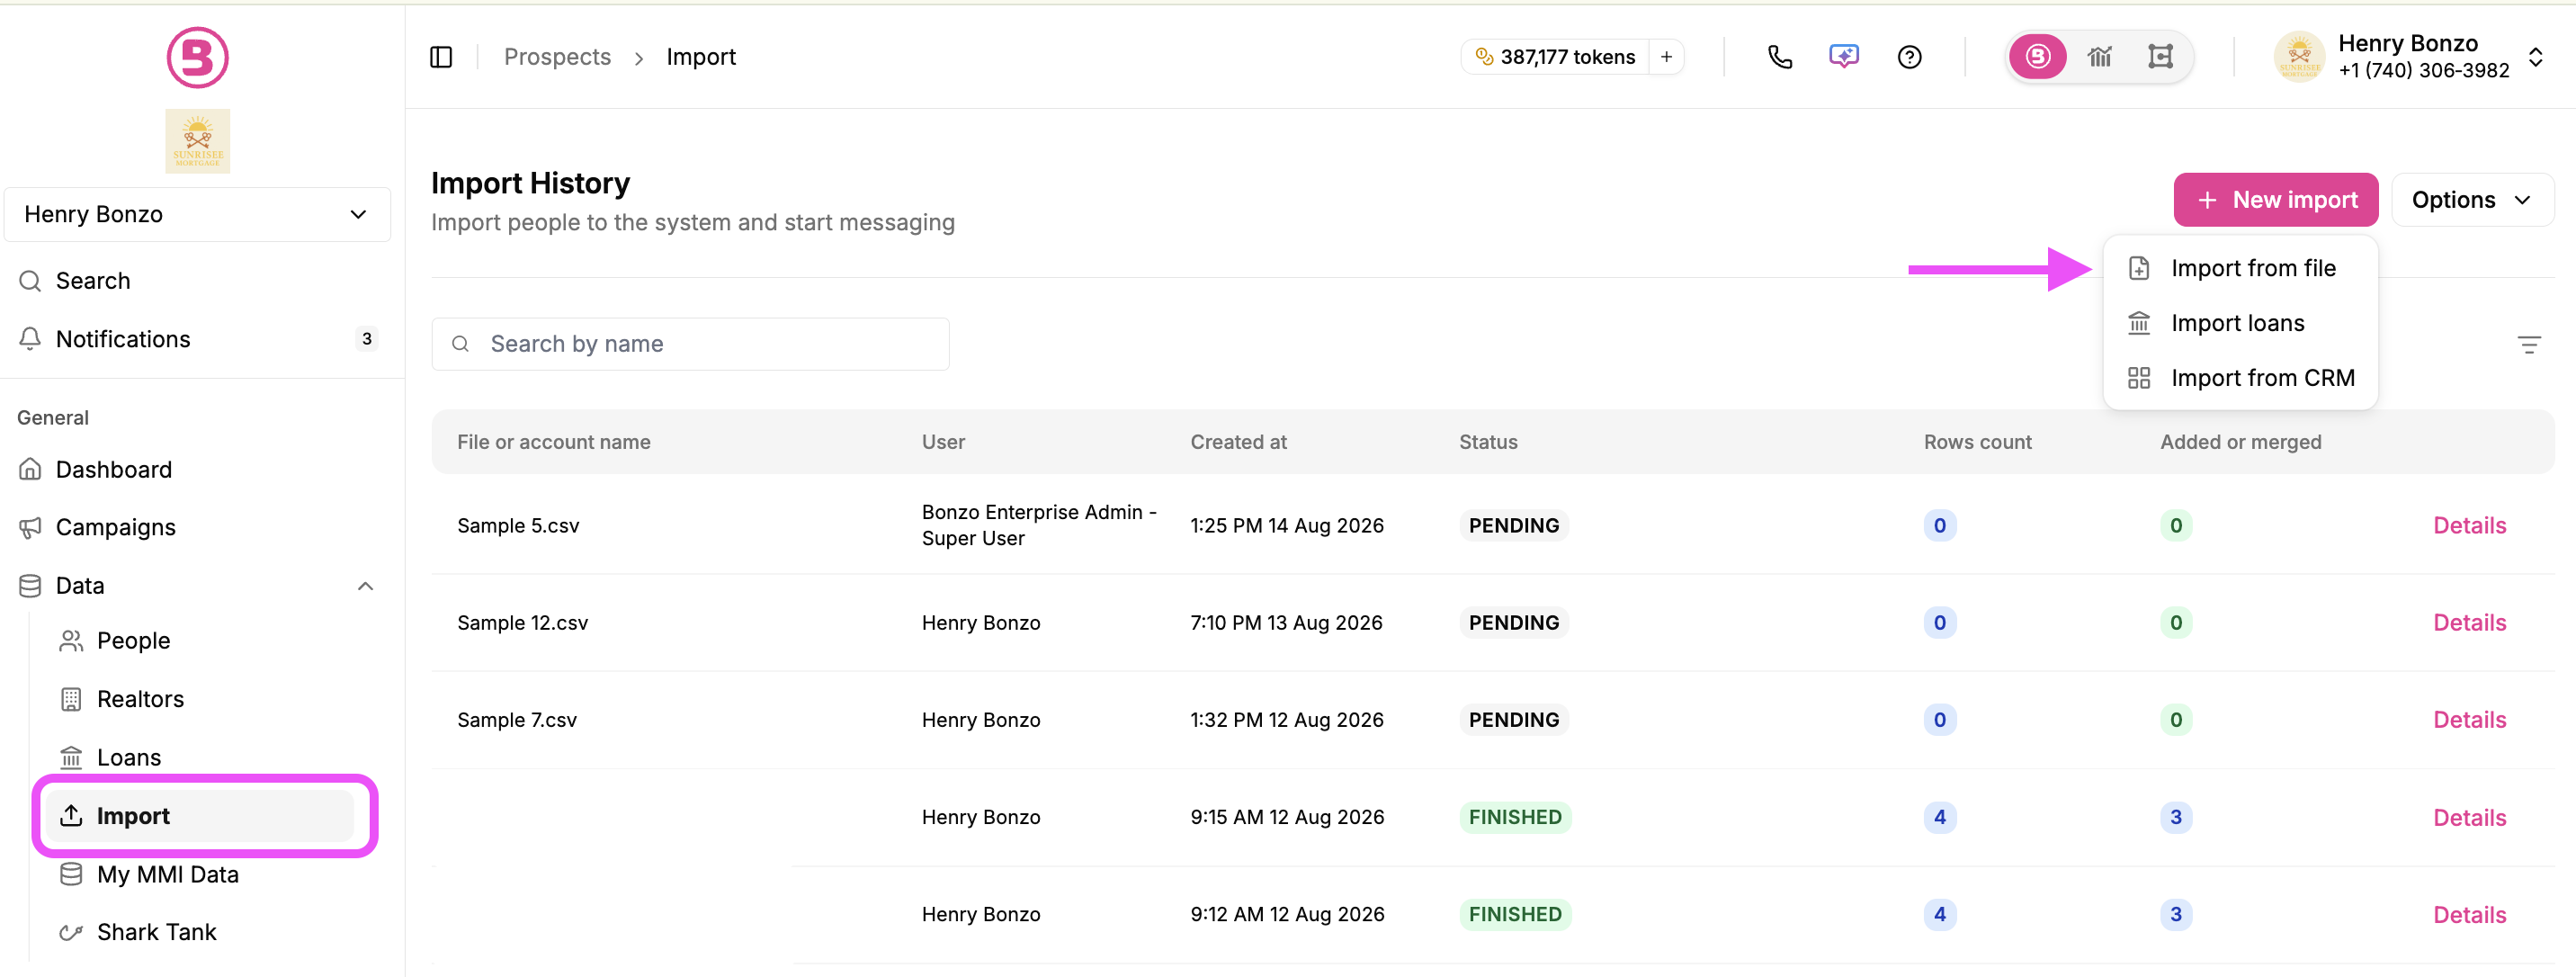Click the 387,177 tokens balance
The width and height of the screenshot is (2576, 977).
(x=1554, y=57)
